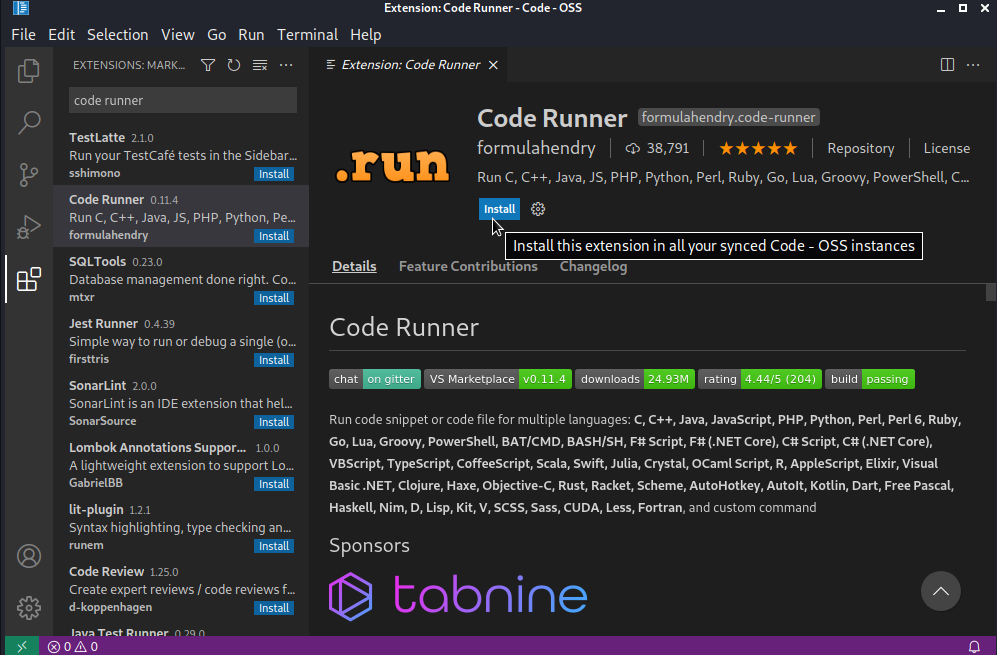Screen dimensions: 997x655
Task: Open the Manage gear in activity bar
Action: pos(29,608)
